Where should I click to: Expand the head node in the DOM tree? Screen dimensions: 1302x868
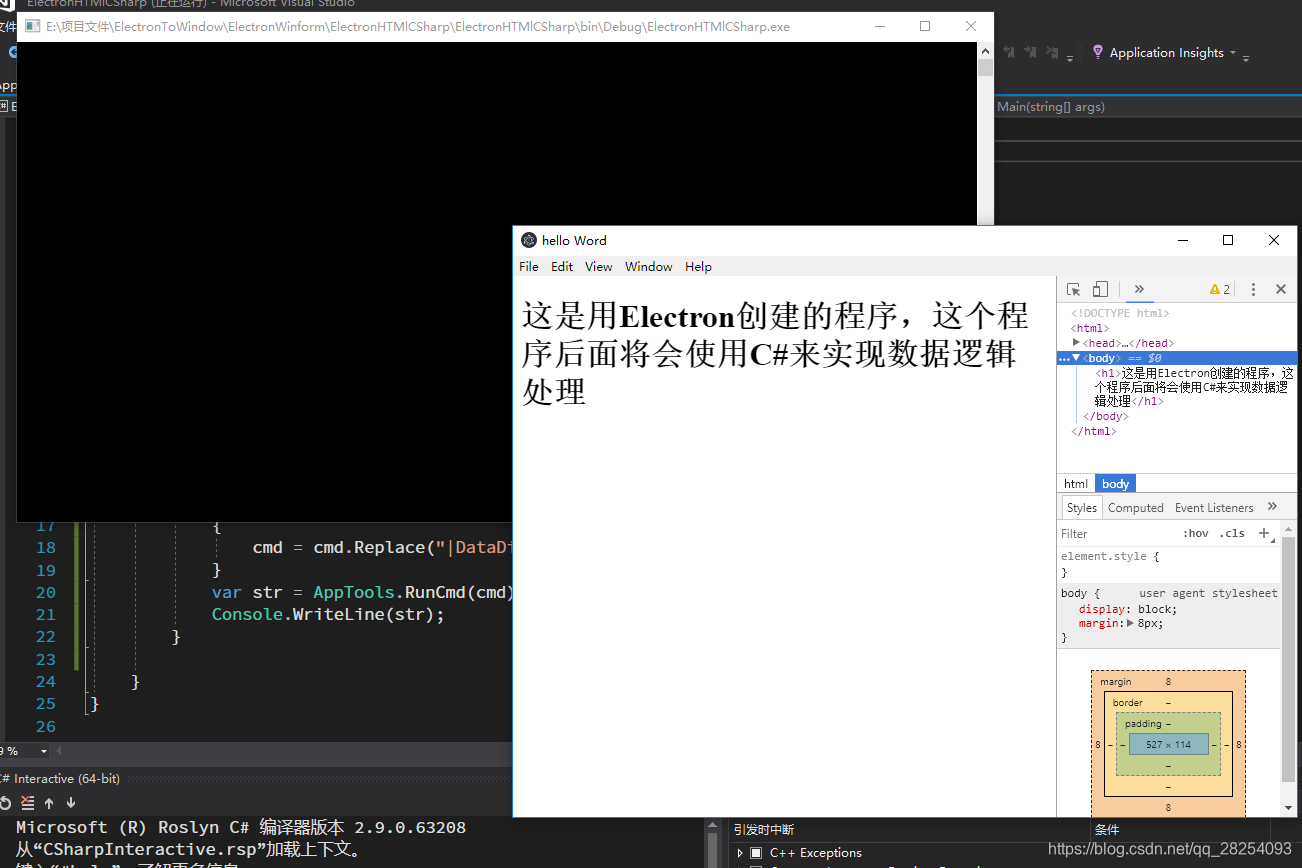[x=1076, y=343]
